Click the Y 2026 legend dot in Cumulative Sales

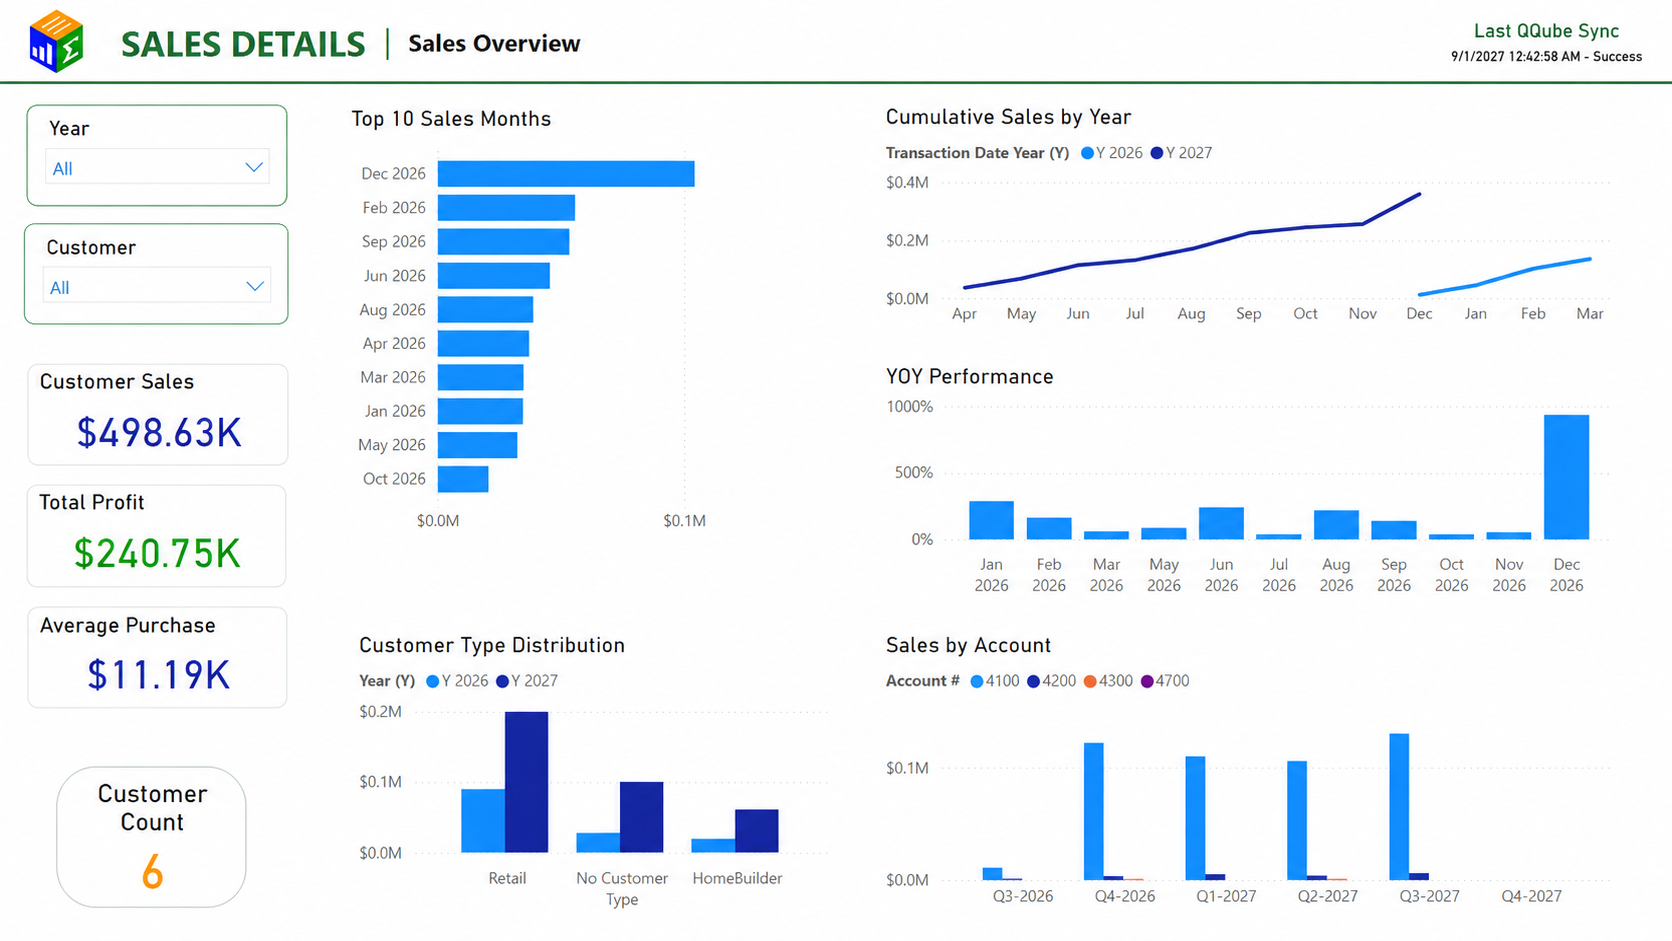pyautogui.click(x=1087, y=153)
